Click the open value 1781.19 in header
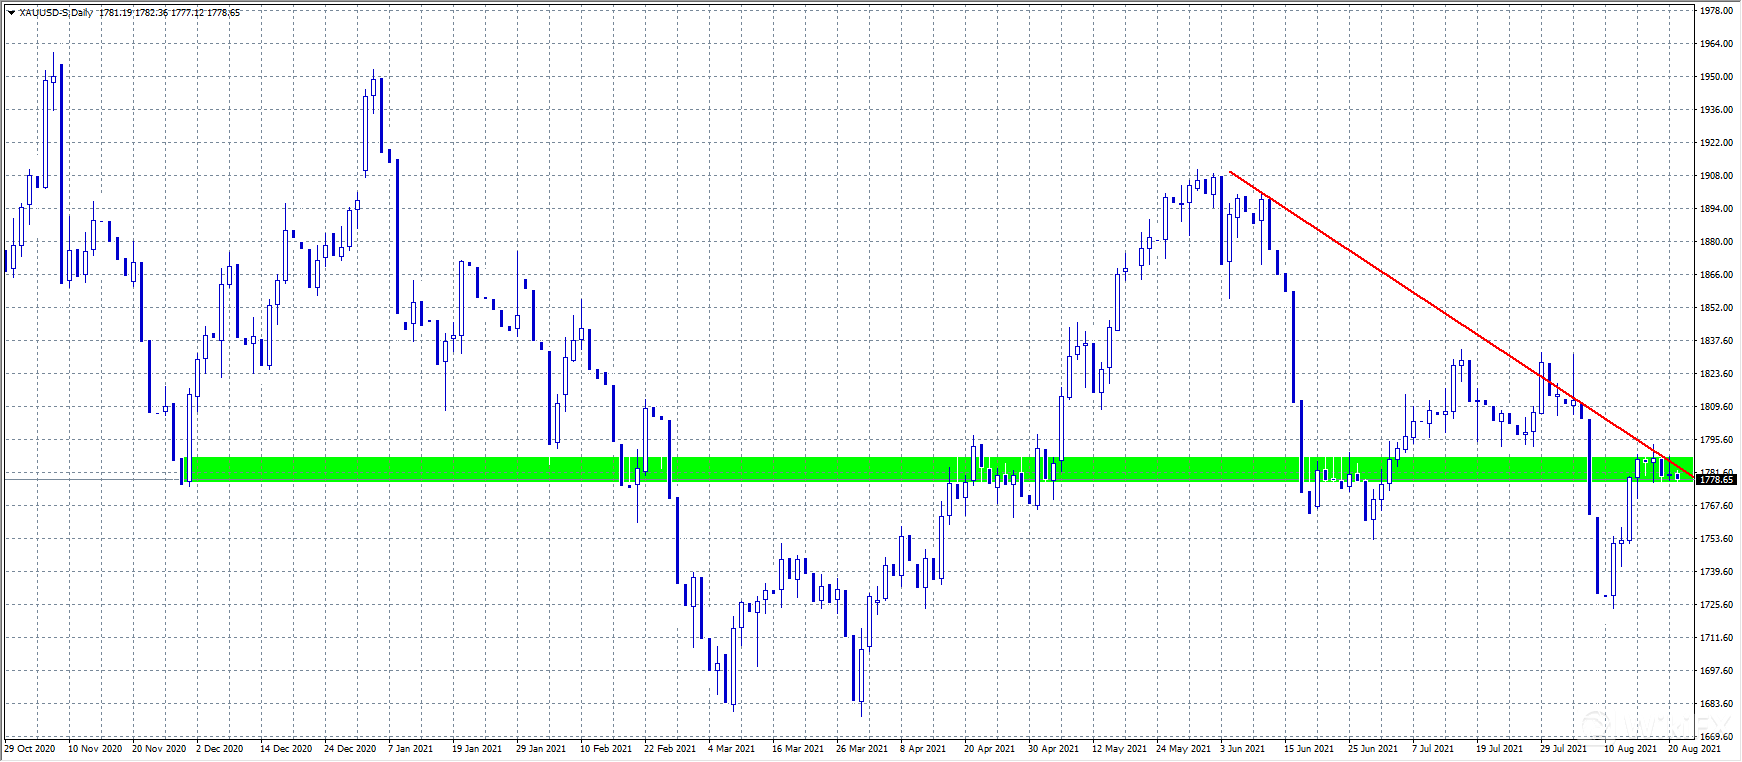1742x762 pixels. point(116,13)
